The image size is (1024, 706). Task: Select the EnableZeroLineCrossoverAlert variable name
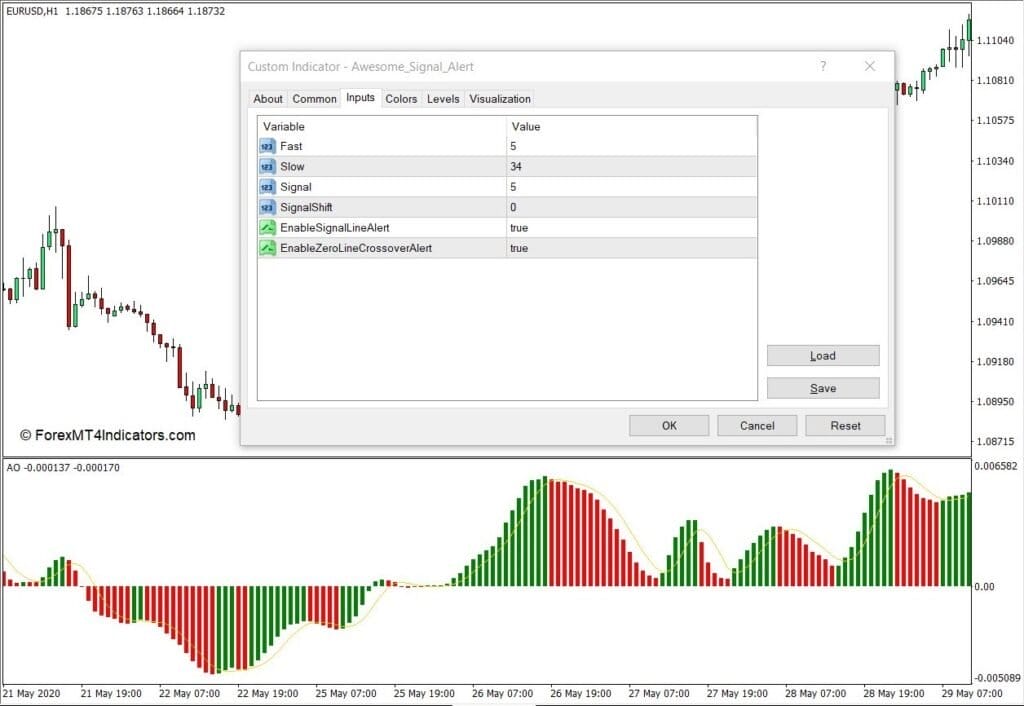[356, 248]
